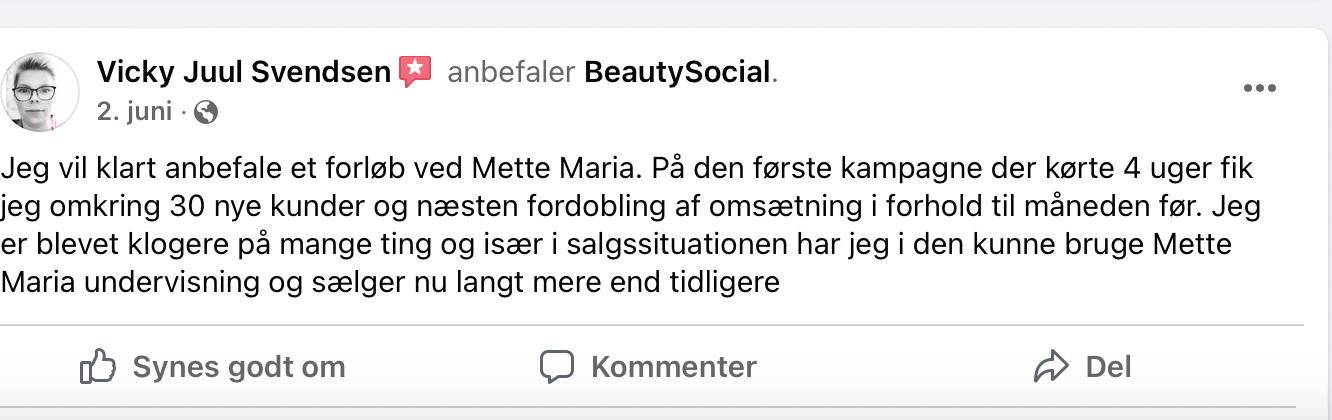Screen dimensions: 1332x420
Task: Click the red recommendation star badge
Action: point(415,72)
